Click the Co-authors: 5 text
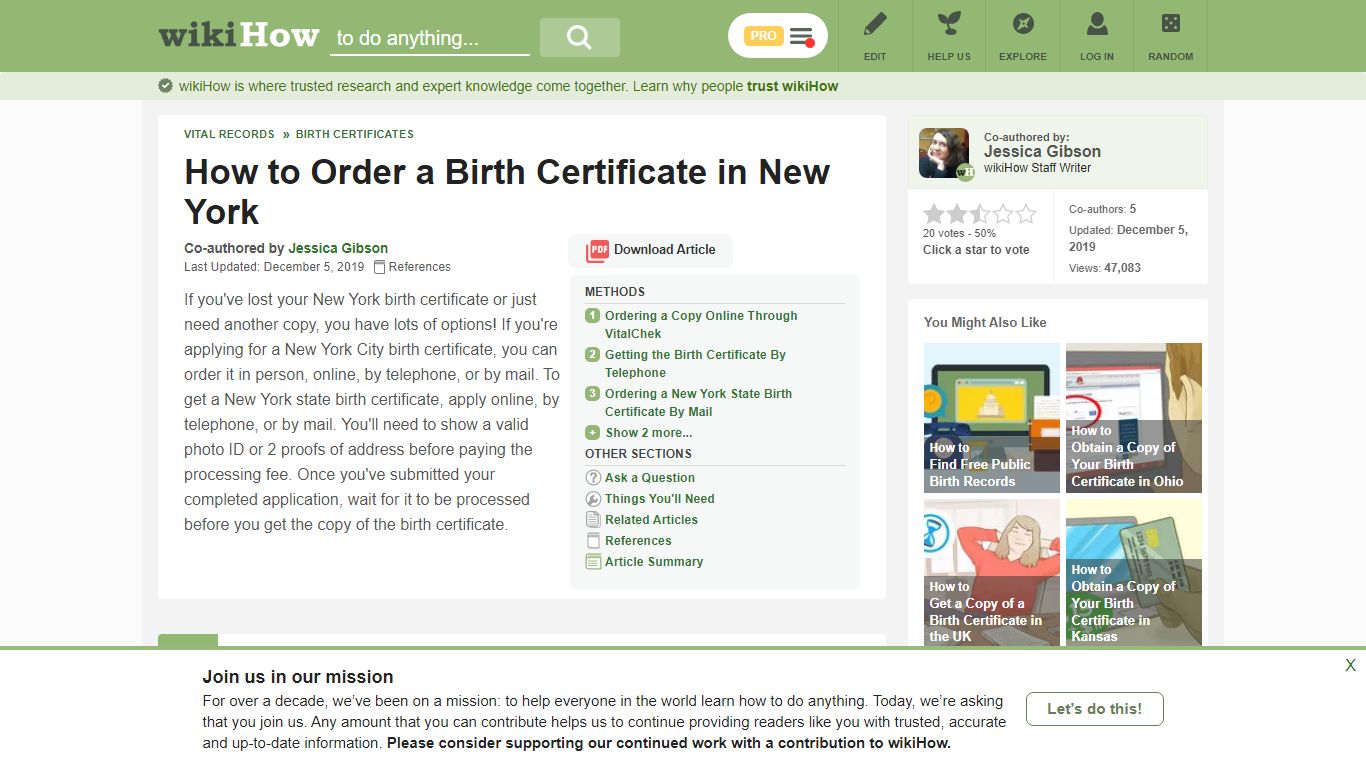Screen dimensions: 1366x768 [x=1102, y=209]
